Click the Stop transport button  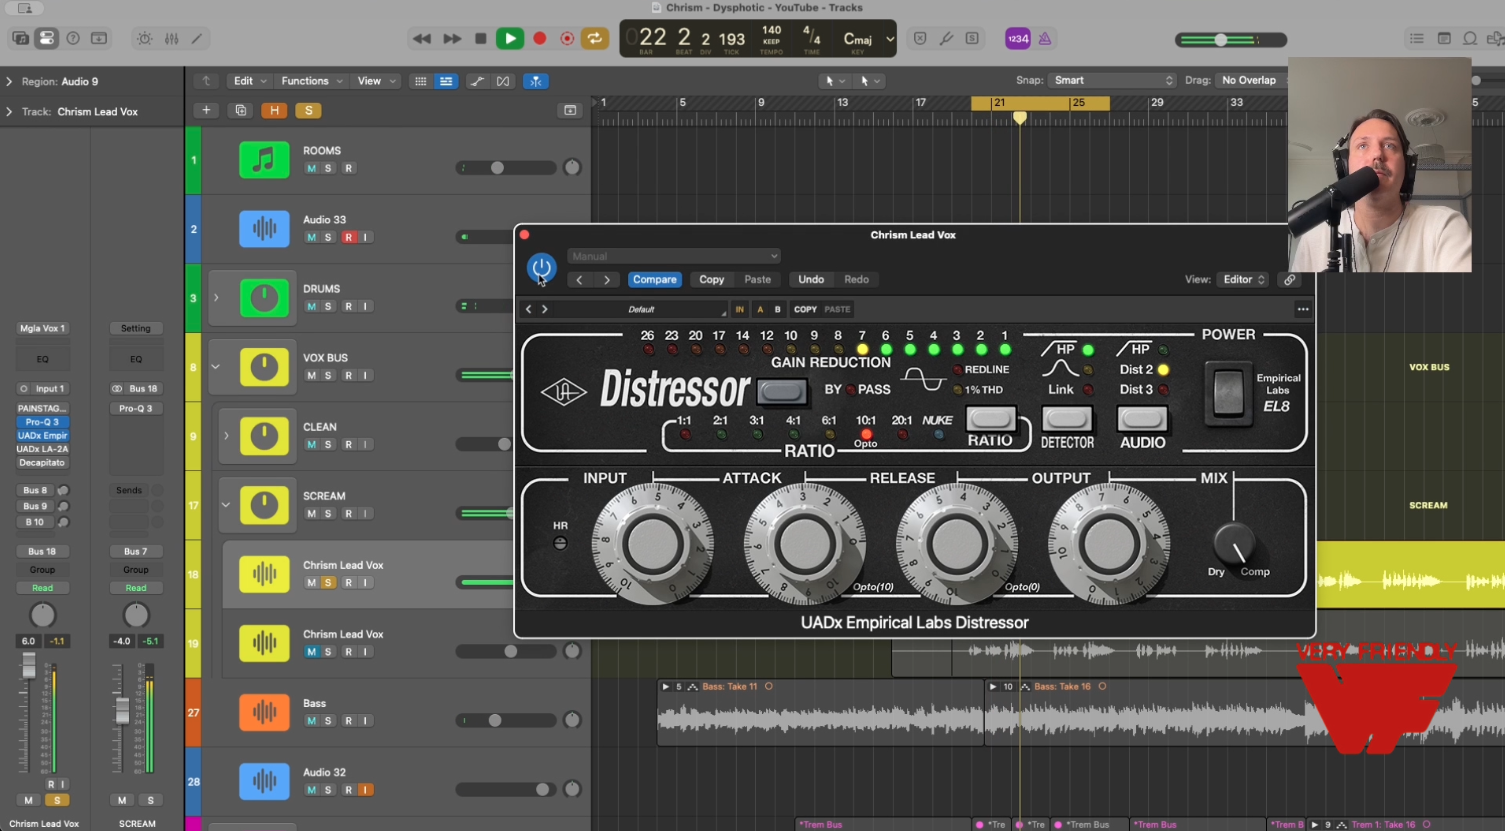[x=481, y=39]
